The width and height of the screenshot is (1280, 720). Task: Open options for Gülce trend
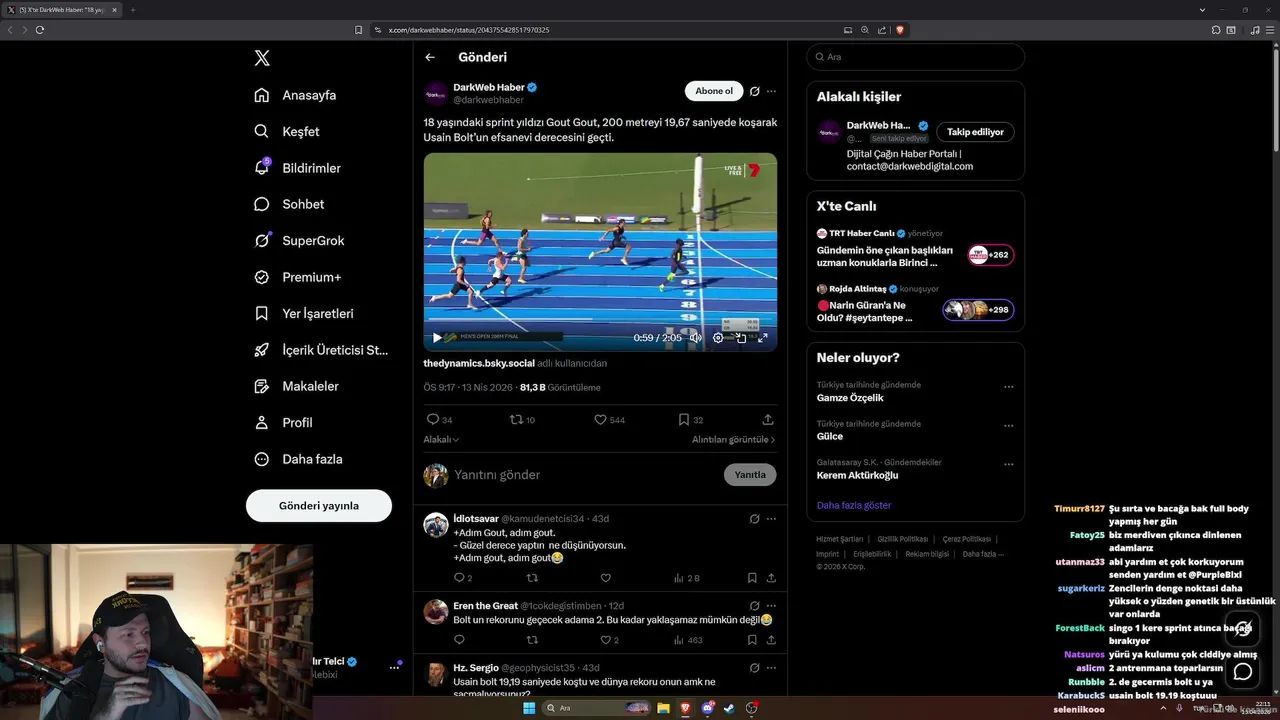tap(1008, 425)
